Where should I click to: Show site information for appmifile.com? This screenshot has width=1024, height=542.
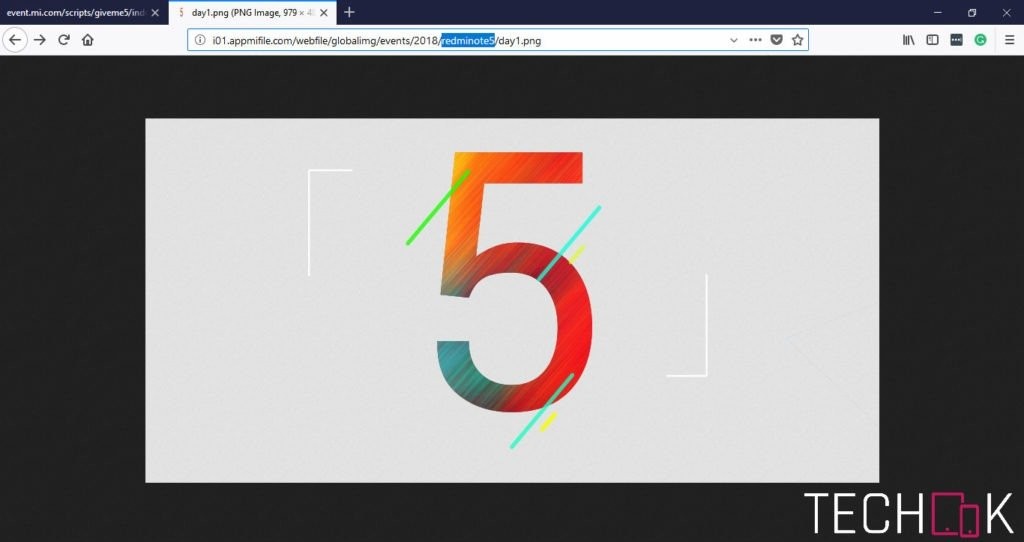[200, 40]
